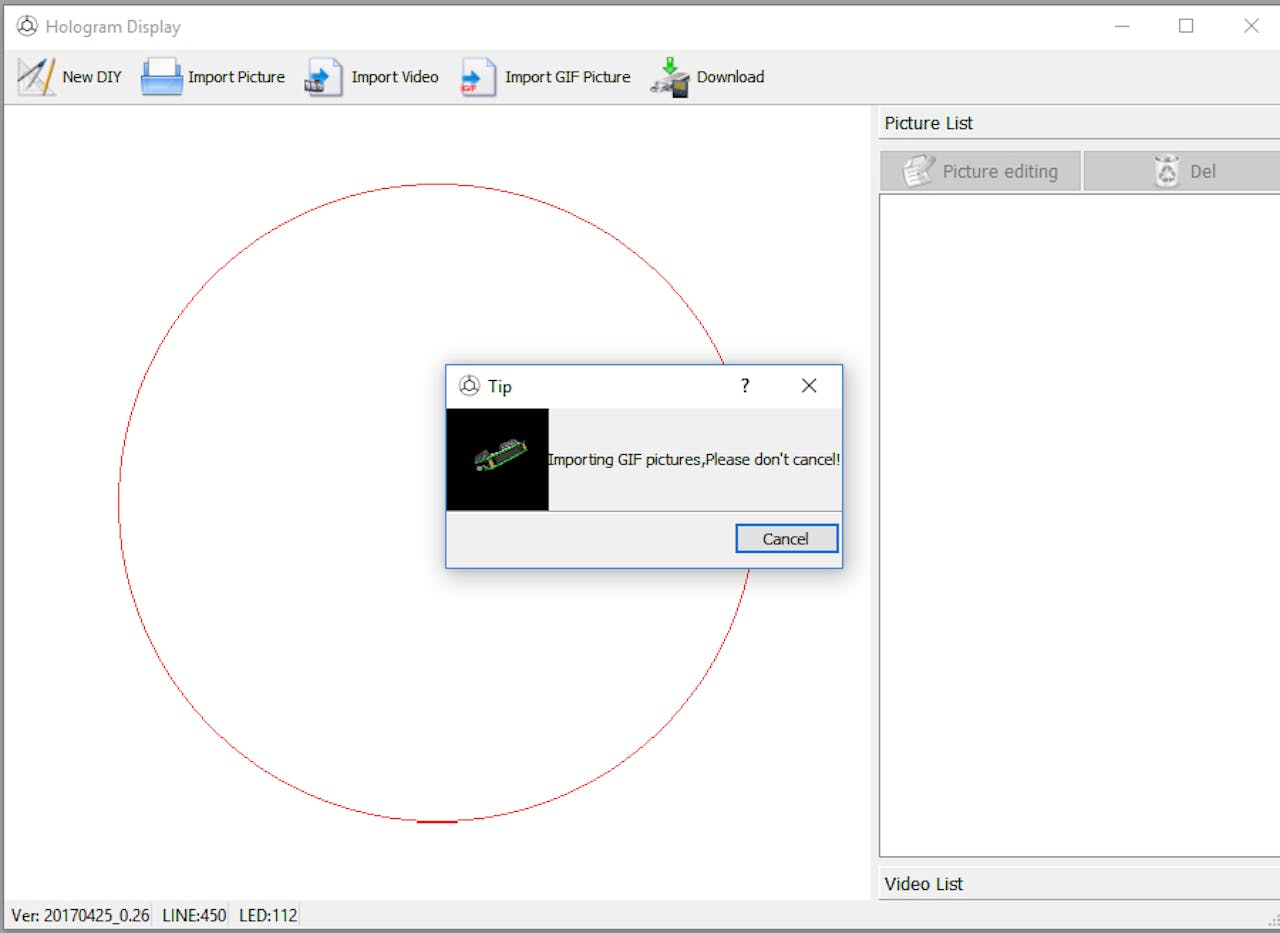Start Download via its toolbar label
The width and height of the screenshot is (1280, 933).
coord(730,77)
